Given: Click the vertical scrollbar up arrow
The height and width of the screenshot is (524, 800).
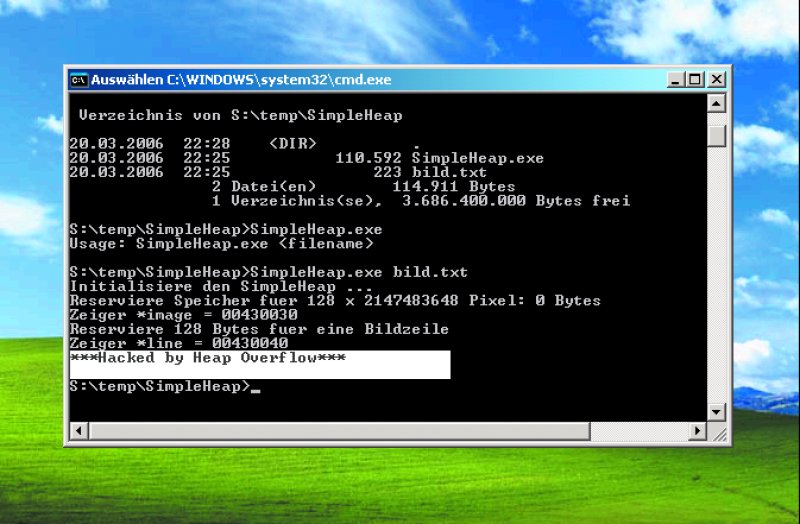Looking at the screenshot, I should click(716, 104).
